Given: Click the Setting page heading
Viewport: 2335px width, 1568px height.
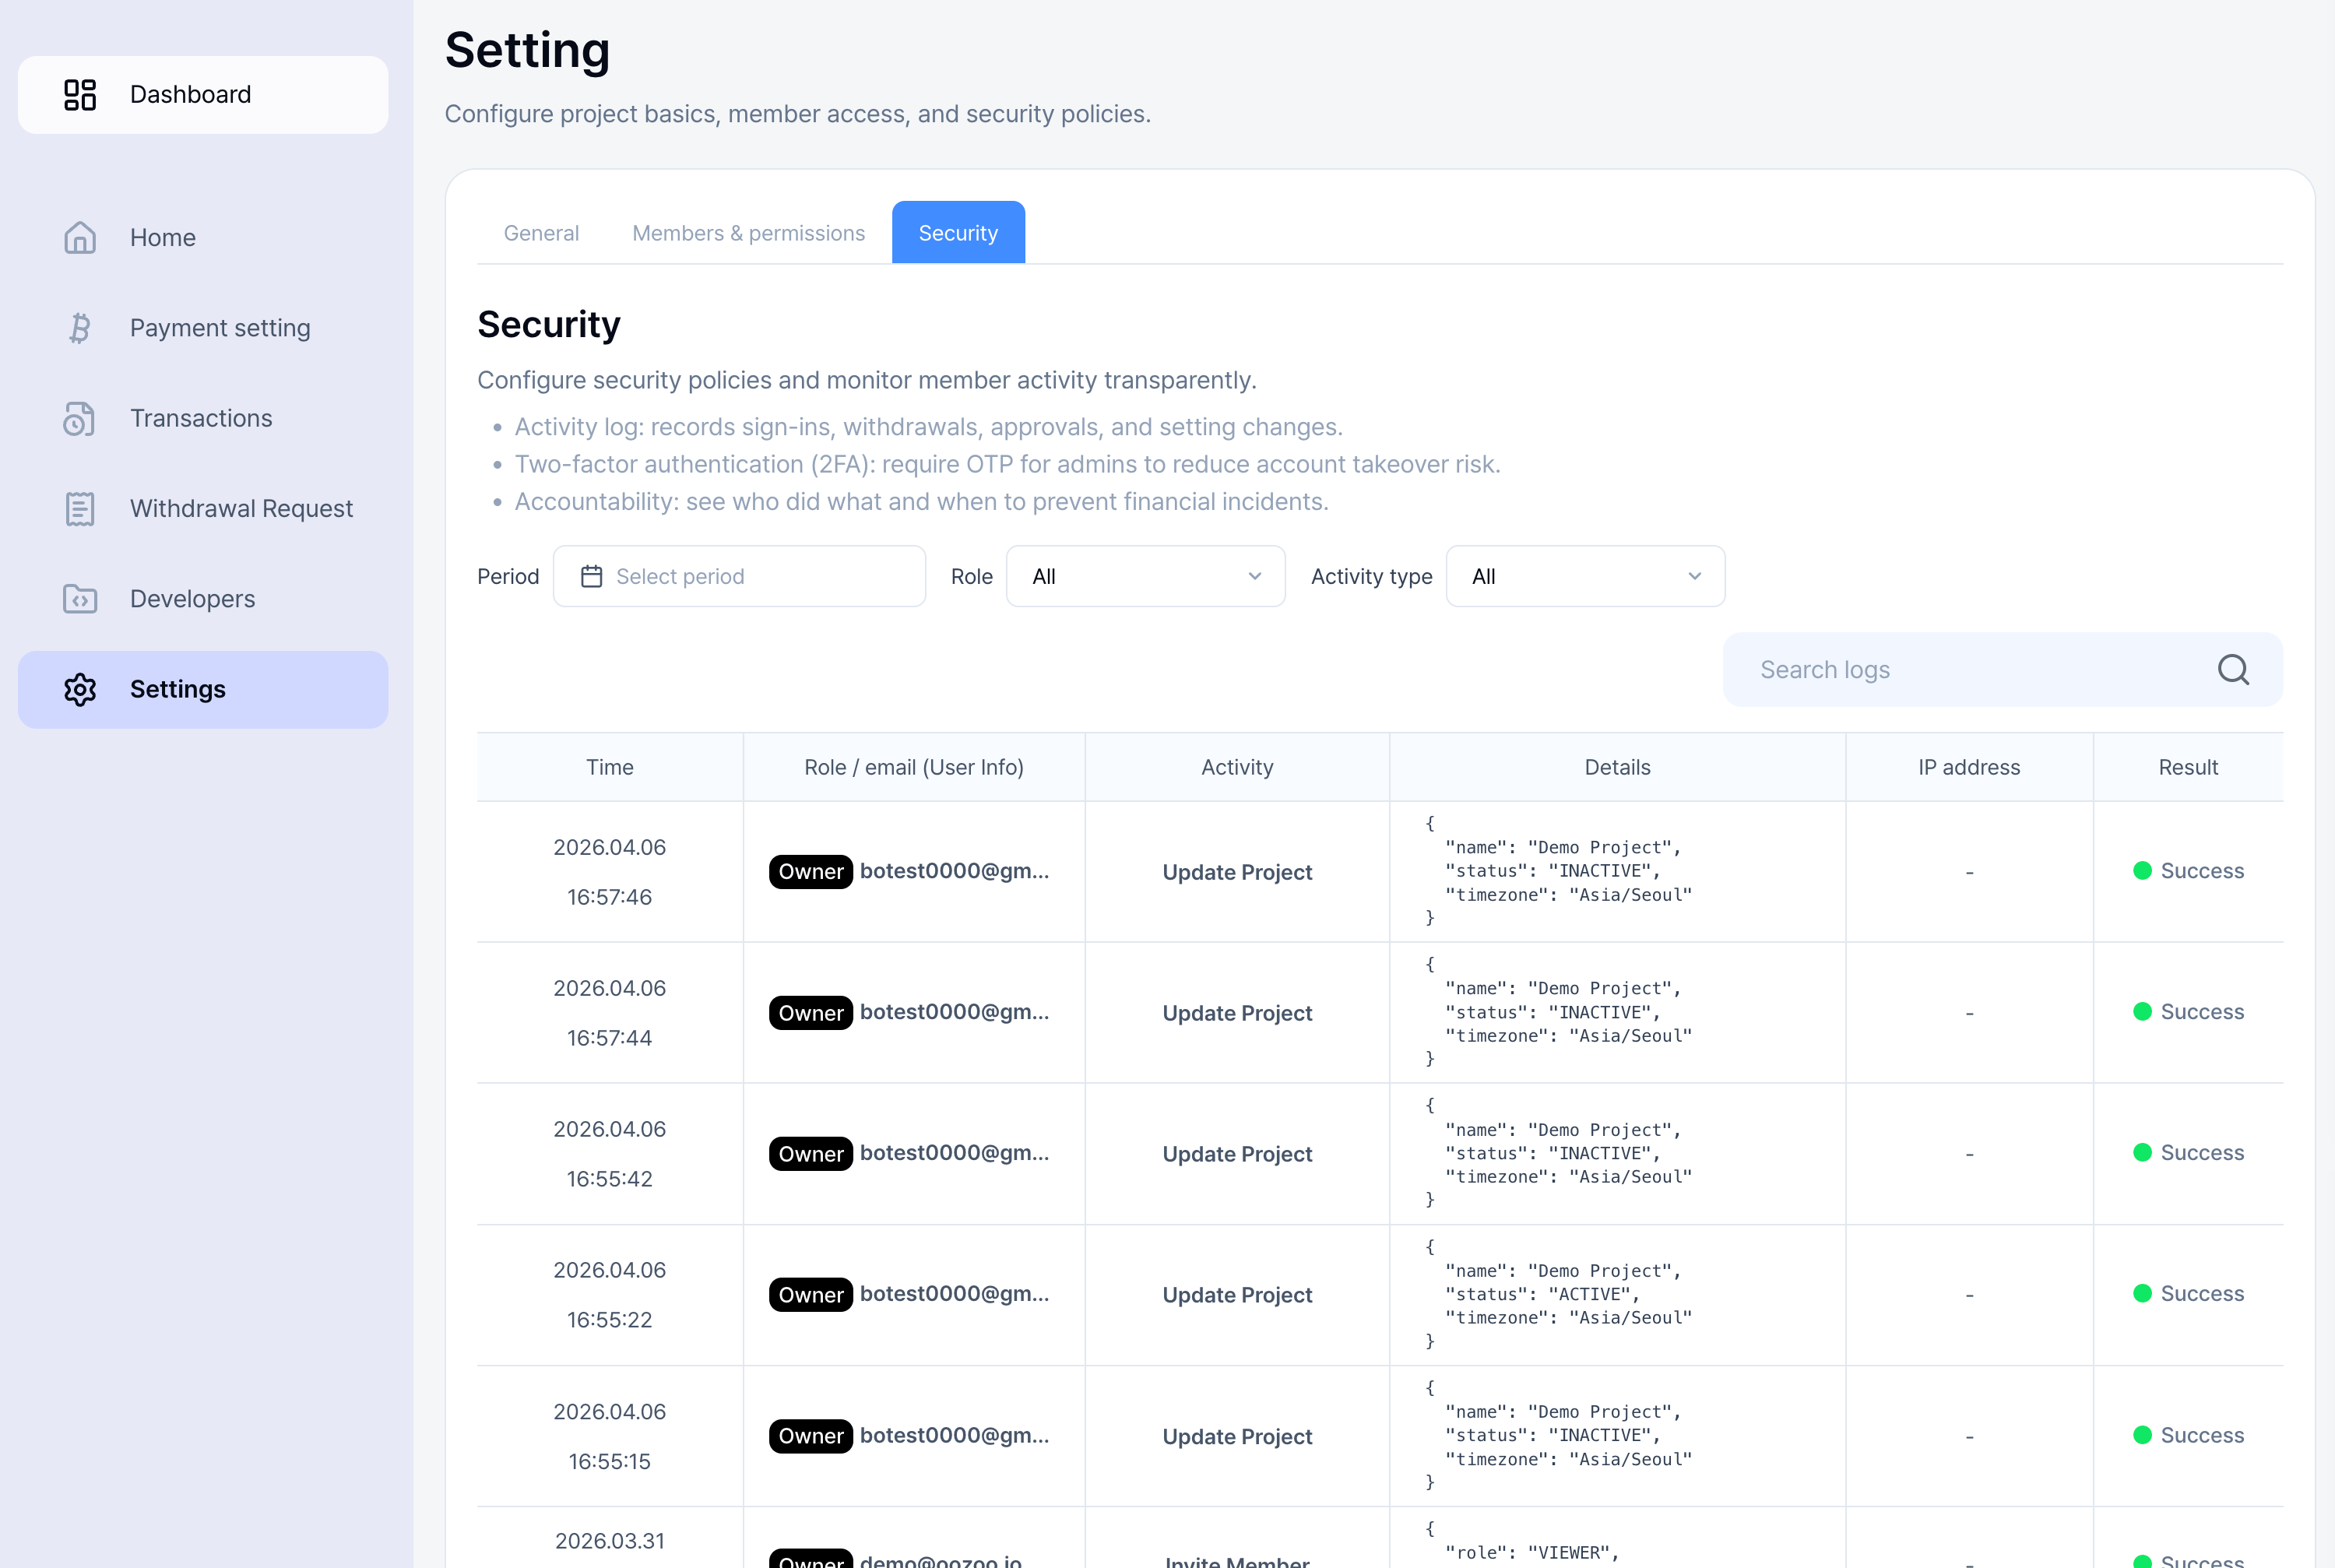Looking at the screenshot, I should [527, 50].
